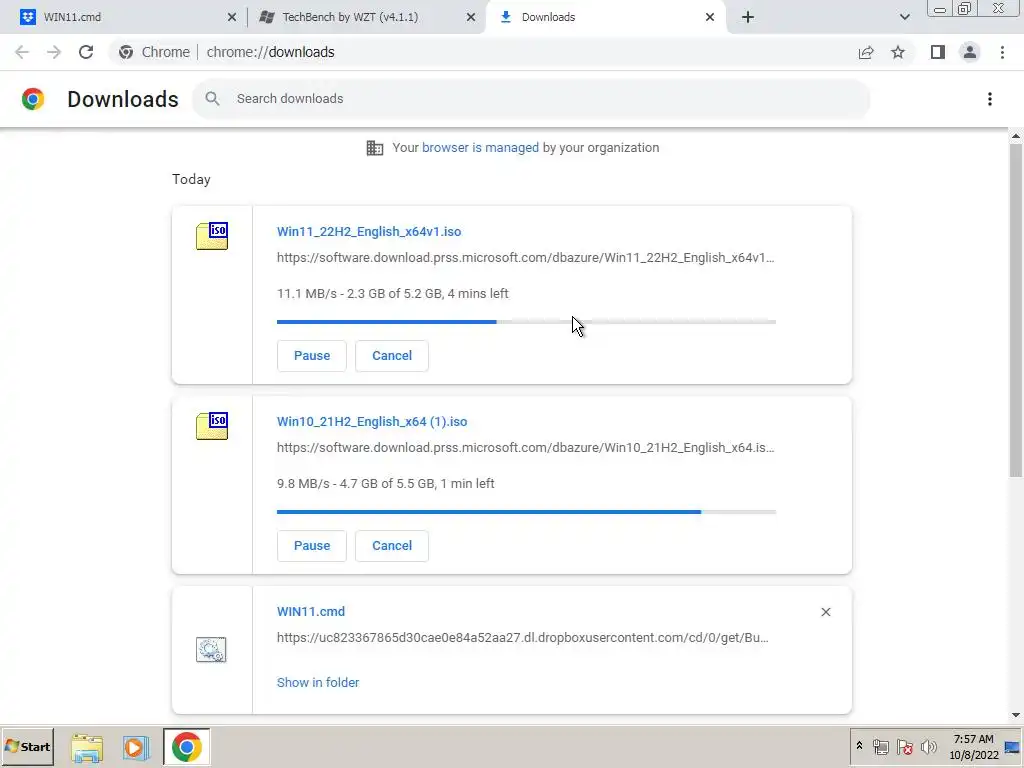The image size is (1024, 768).
Task: Click the 9.8 MB/s download status text
Action: click(x=385, y=484)
